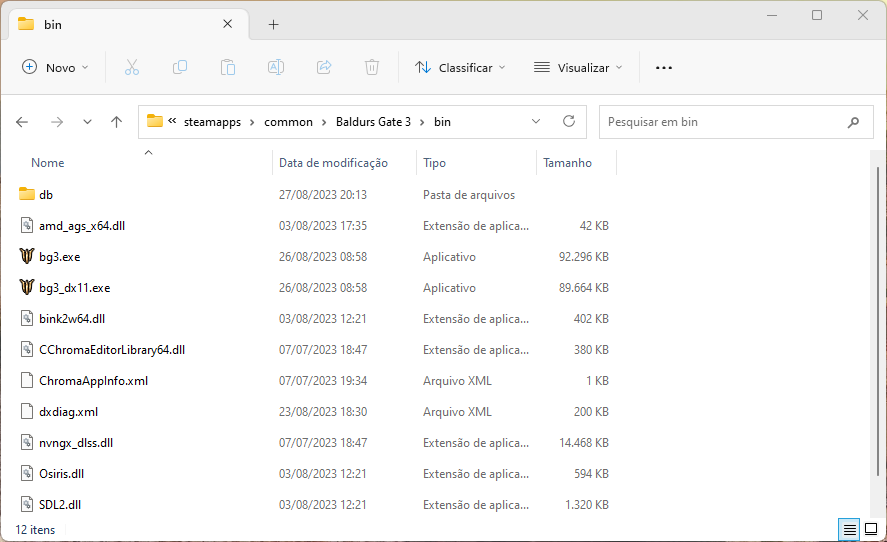887x542 pixels.
Task: Click the bin breadcrumb segment
Action: coord(442,122)
